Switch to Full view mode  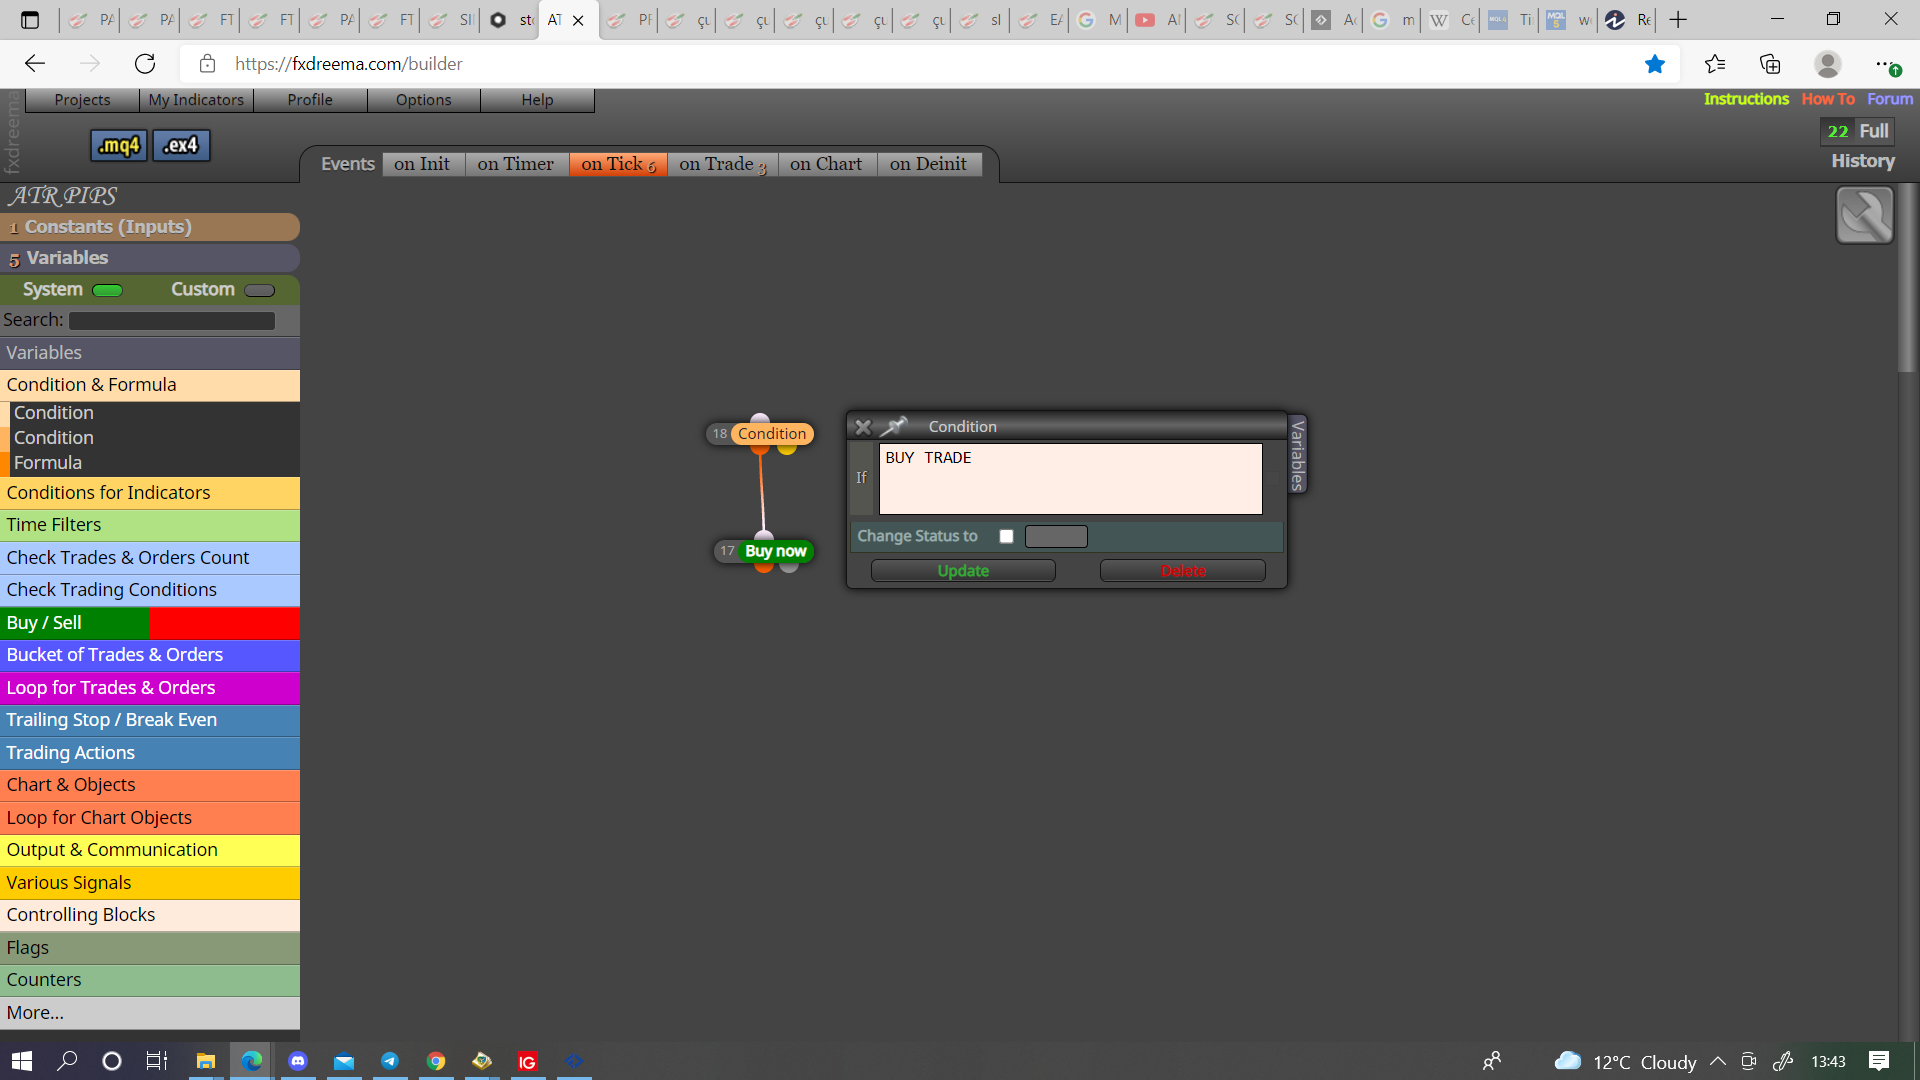(x=1873, y=131)
